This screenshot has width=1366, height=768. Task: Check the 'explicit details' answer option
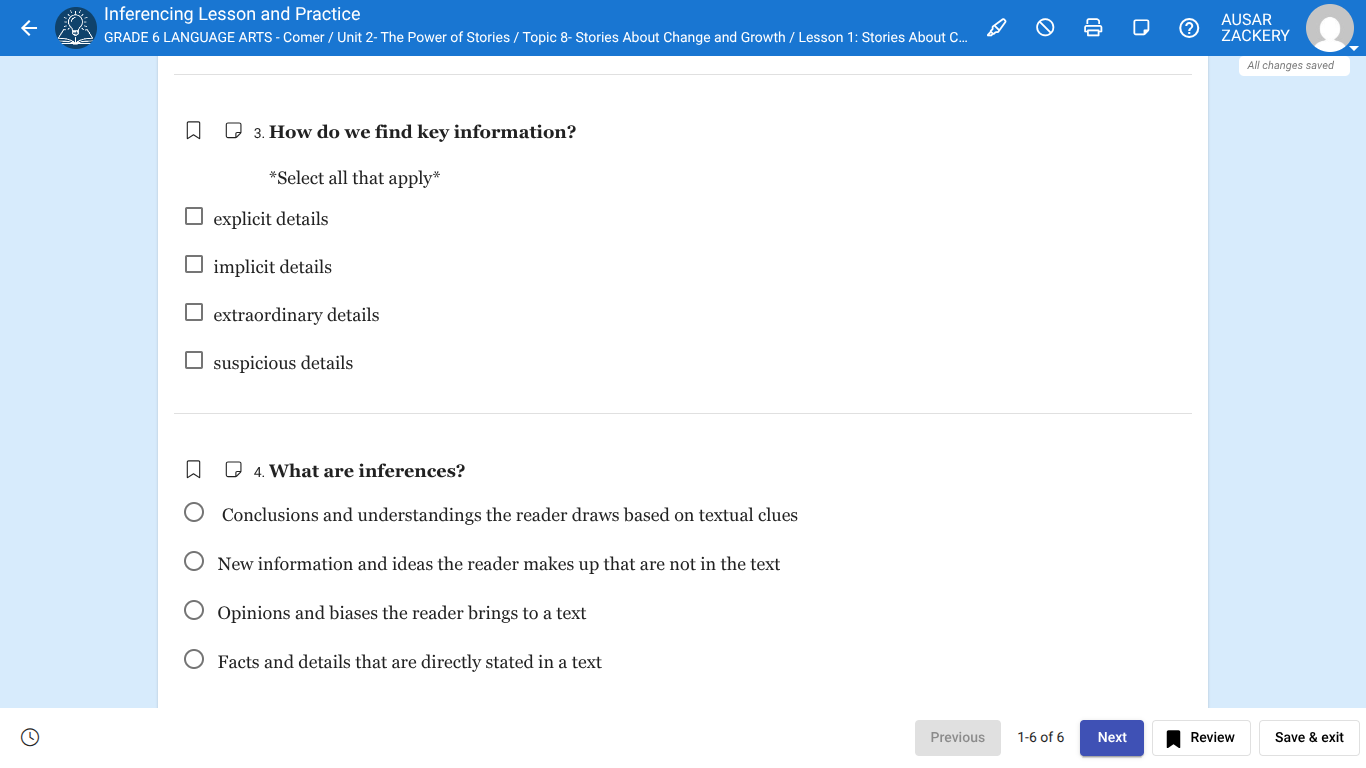tap(193, 215)
